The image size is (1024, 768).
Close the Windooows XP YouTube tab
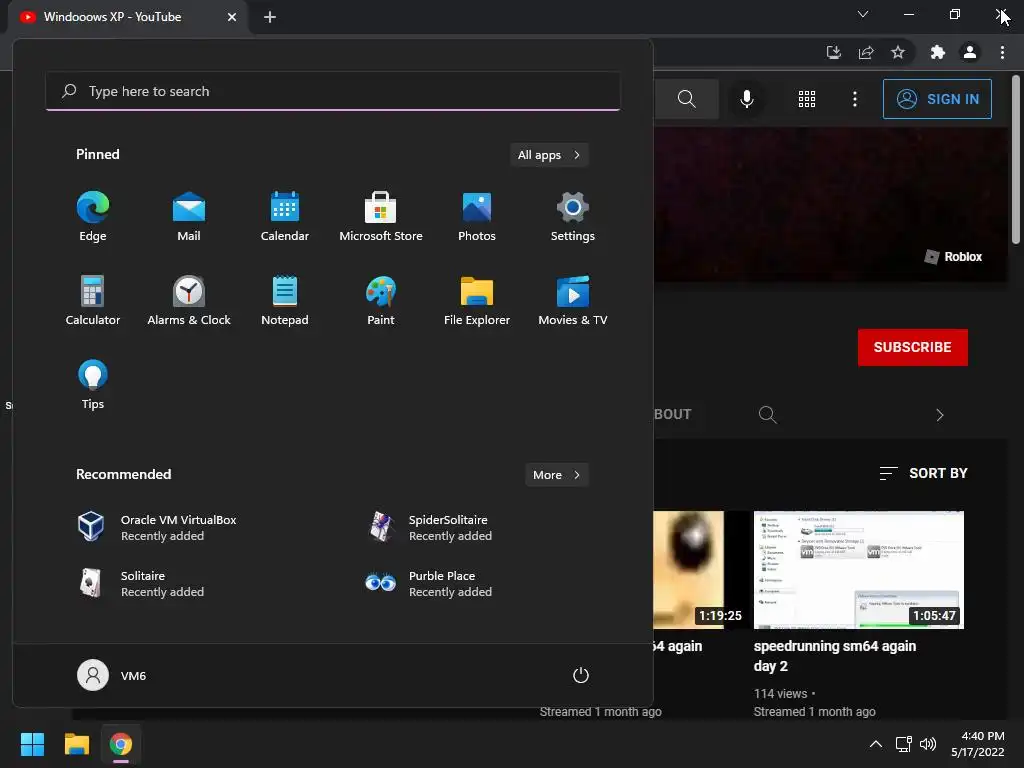232,17
